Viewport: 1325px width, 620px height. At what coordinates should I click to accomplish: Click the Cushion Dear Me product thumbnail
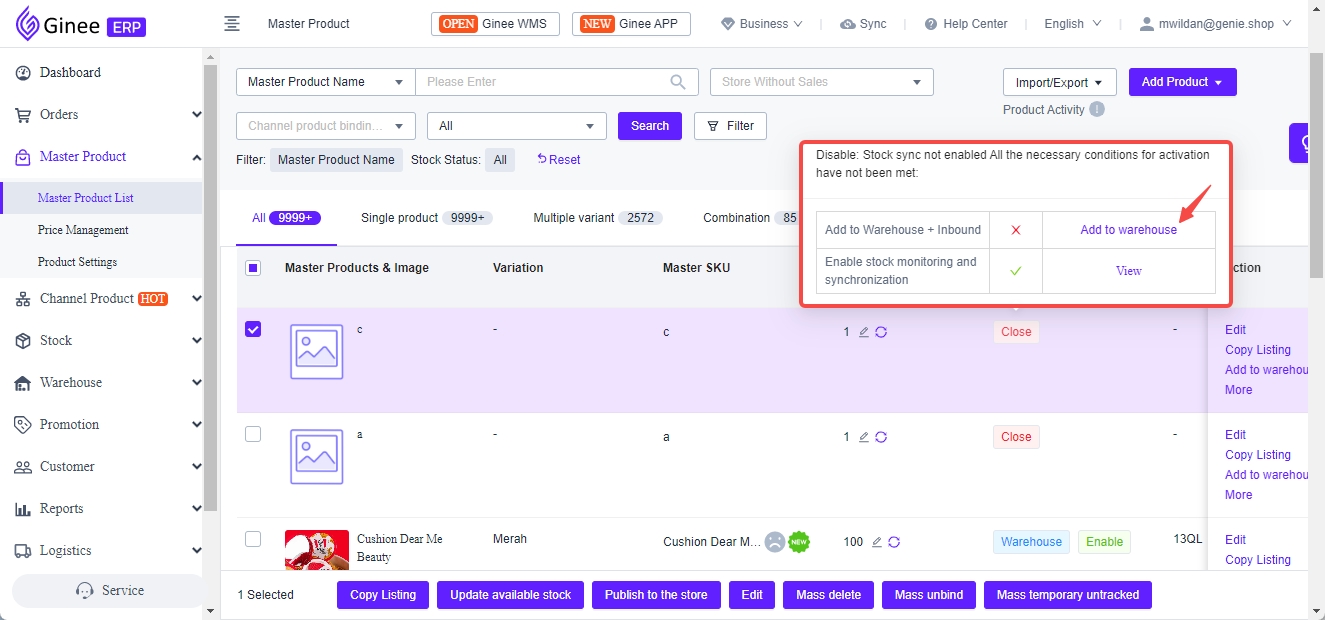coord(317,549)
